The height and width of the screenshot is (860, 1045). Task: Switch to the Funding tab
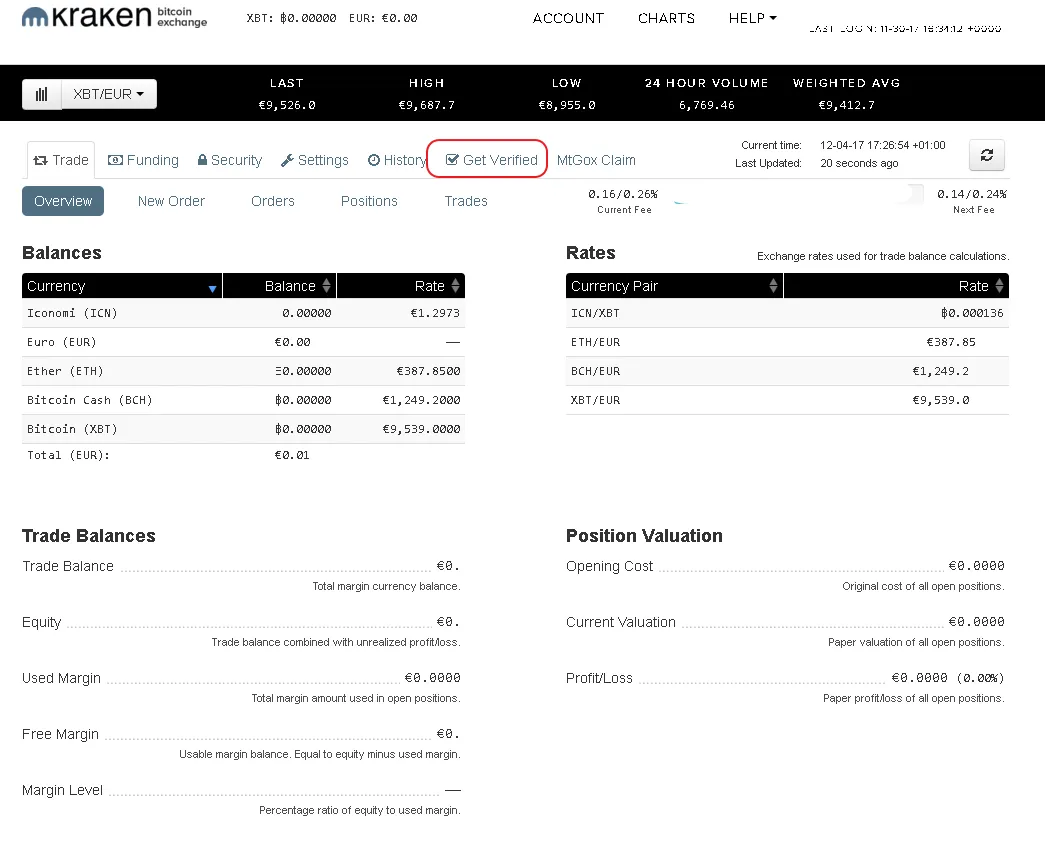point(143,160)
